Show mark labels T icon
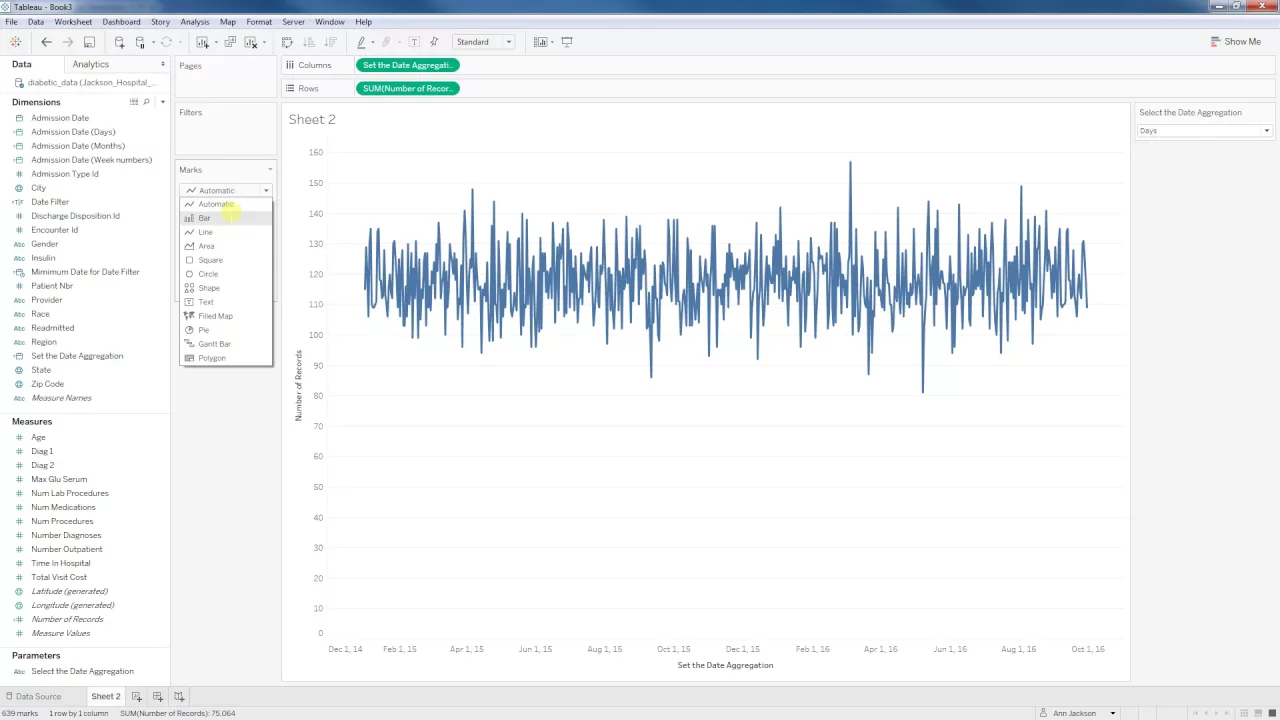The width and height of the screenshot is (1280, 720). pos(413,42)
